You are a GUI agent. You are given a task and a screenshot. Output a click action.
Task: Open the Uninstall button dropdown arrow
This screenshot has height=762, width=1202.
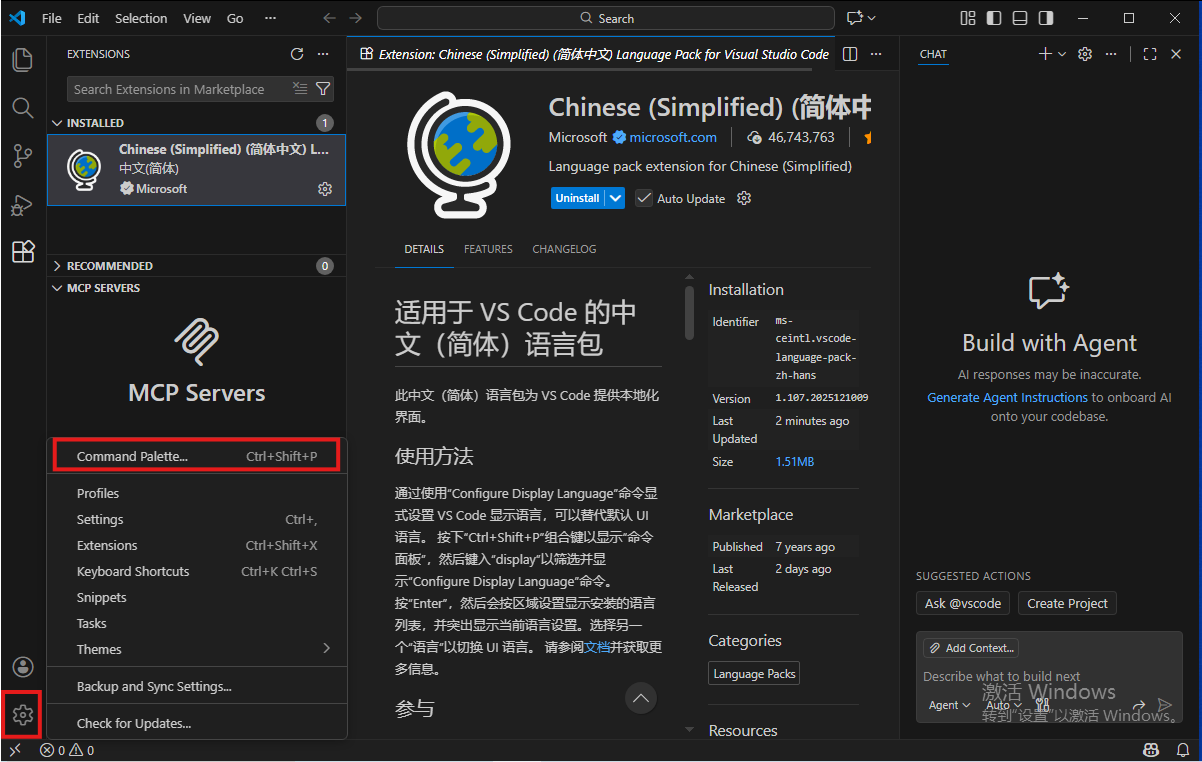coord(616,198)
